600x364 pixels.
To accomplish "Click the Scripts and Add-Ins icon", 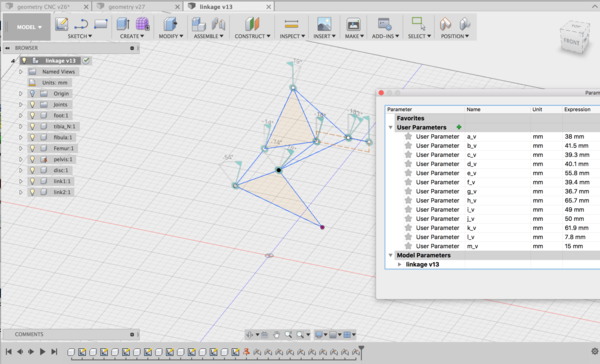I will [385, 24].
